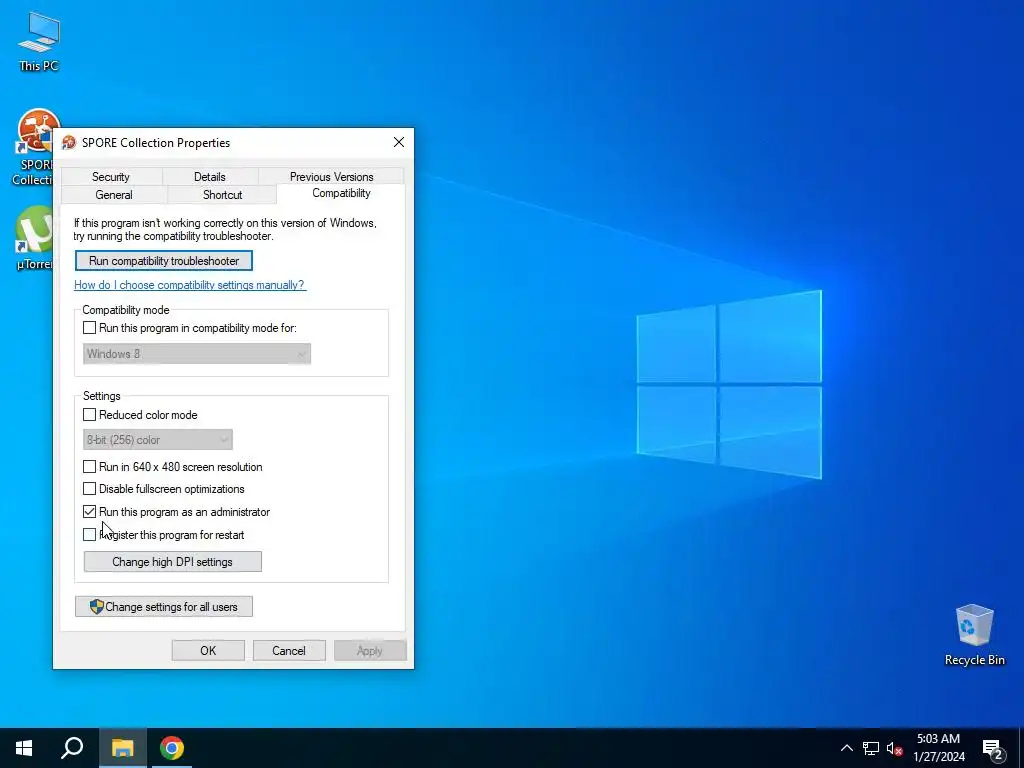Open the Windows 8 compatibility dropdown
Image resolution: width=1024 pixels, height=768 pixels.
(197, 354)
